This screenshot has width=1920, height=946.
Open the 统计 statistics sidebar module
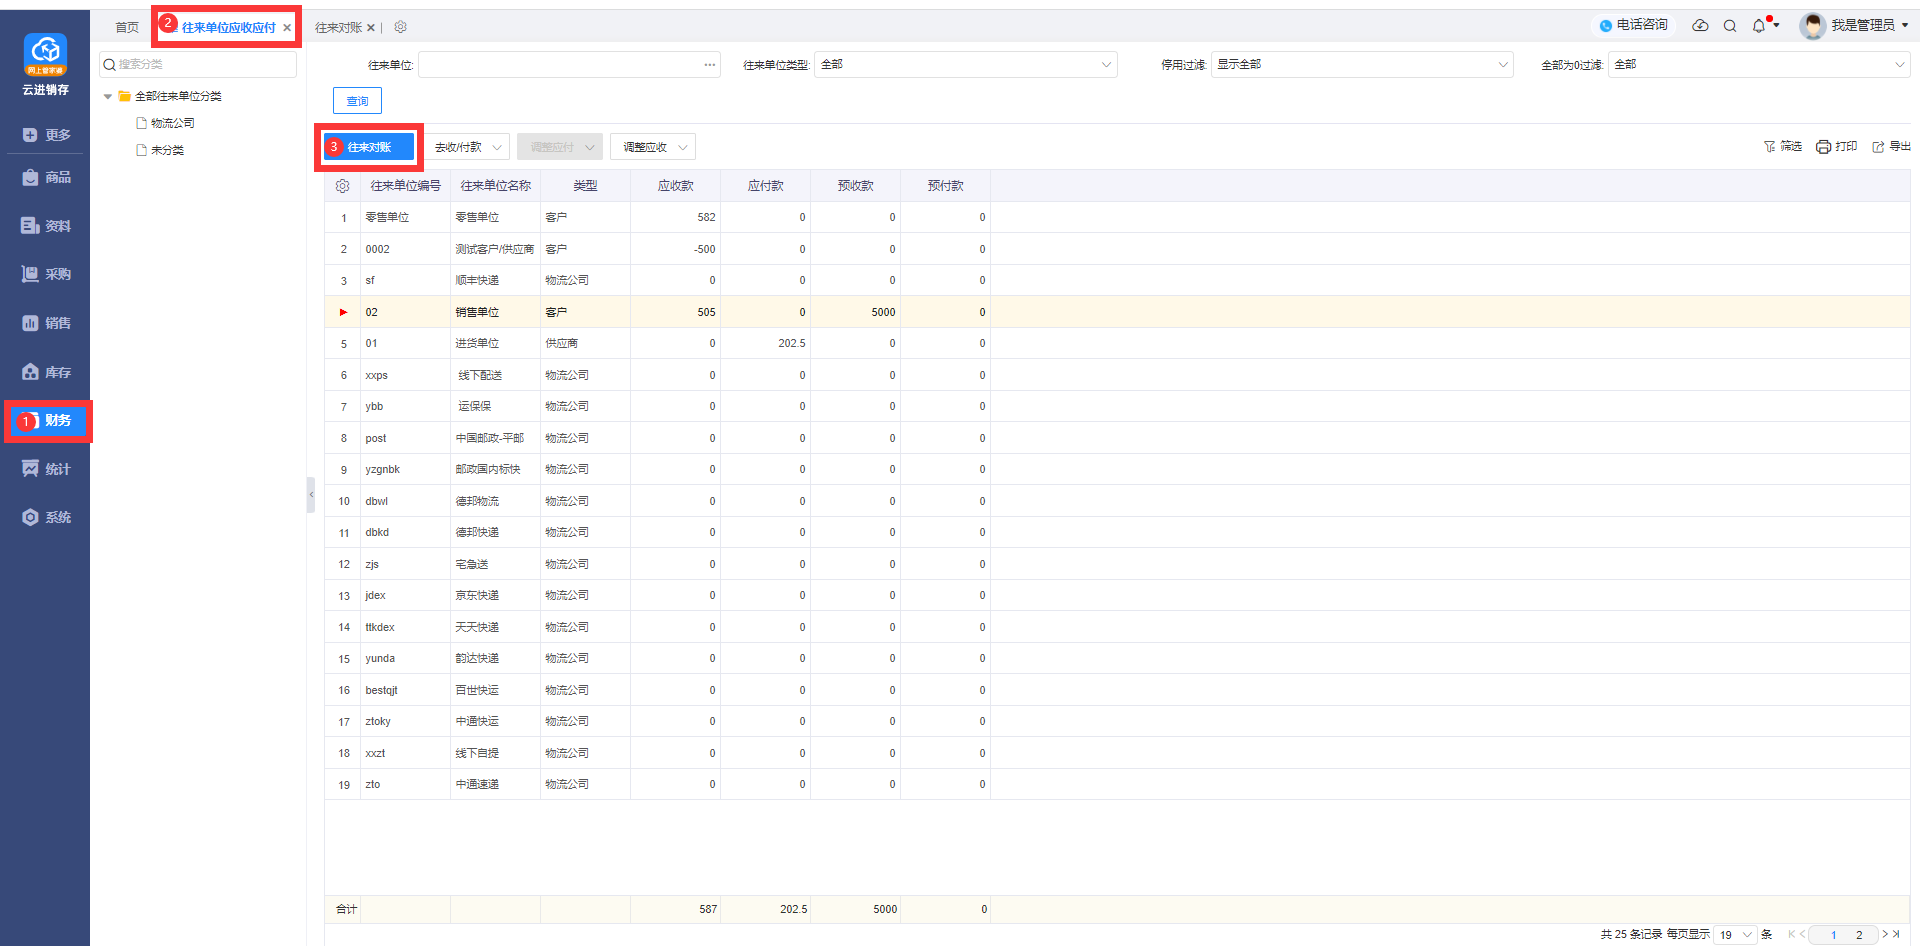tap(46, 469)
